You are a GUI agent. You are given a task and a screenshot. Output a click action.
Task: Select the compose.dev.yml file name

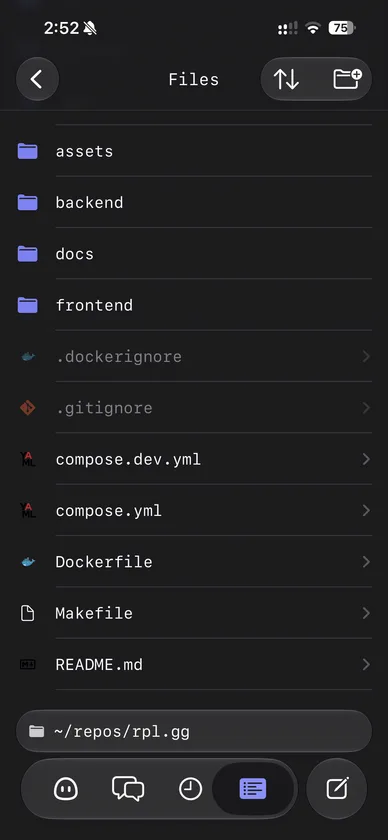(129, 460)
